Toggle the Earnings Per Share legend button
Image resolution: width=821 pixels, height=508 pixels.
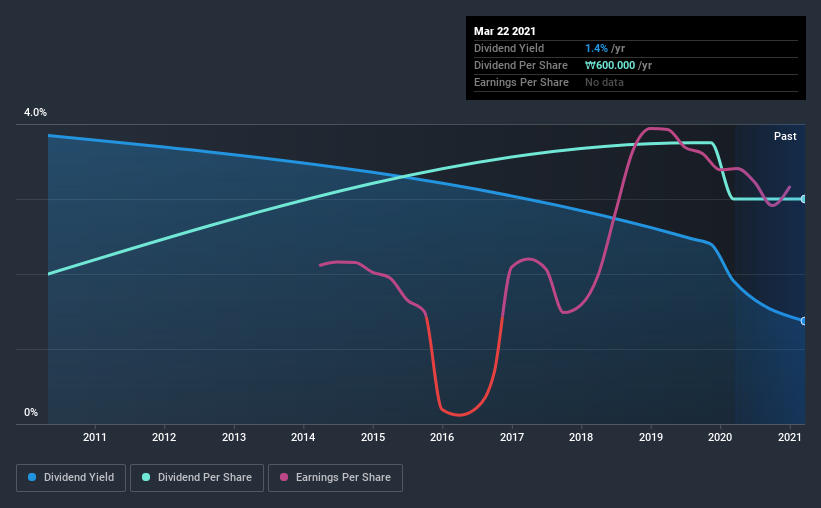pyautogui.click(x=335, y=478)
